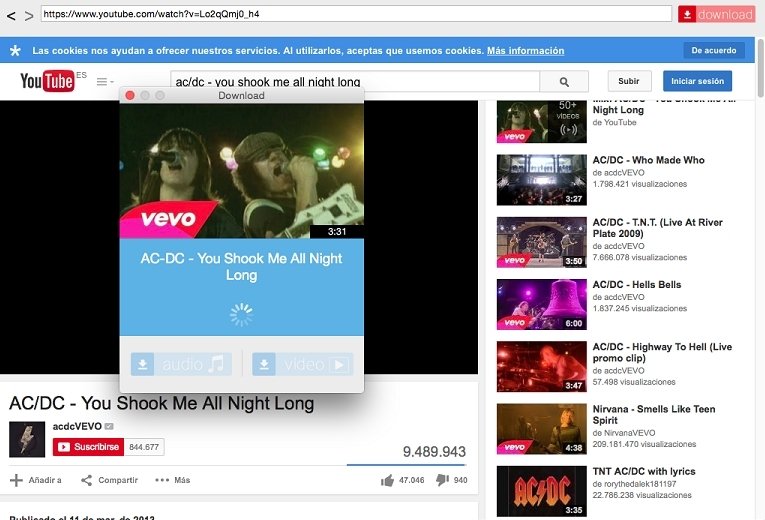
Task: Click the Suscribirse button
Action: point(88,447)
